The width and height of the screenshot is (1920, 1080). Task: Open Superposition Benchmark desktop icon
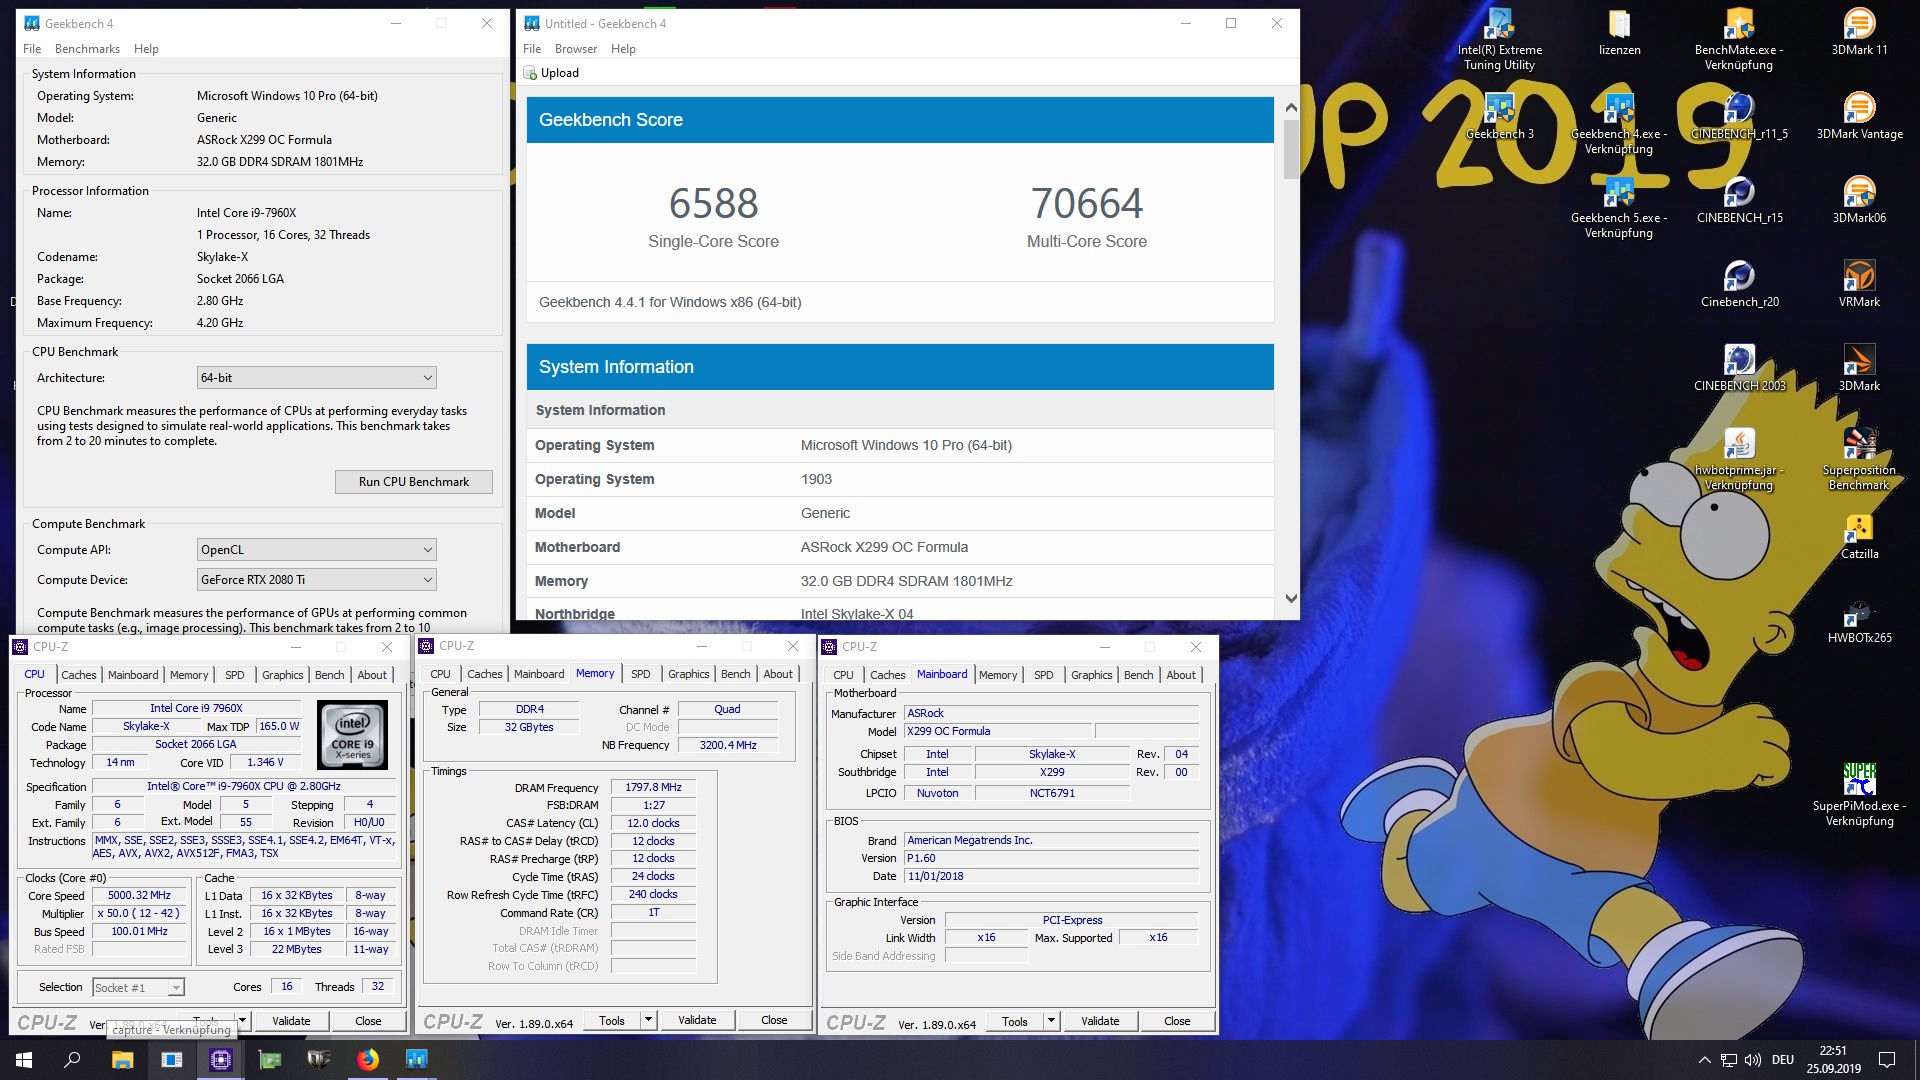(x=1859, y=460)
